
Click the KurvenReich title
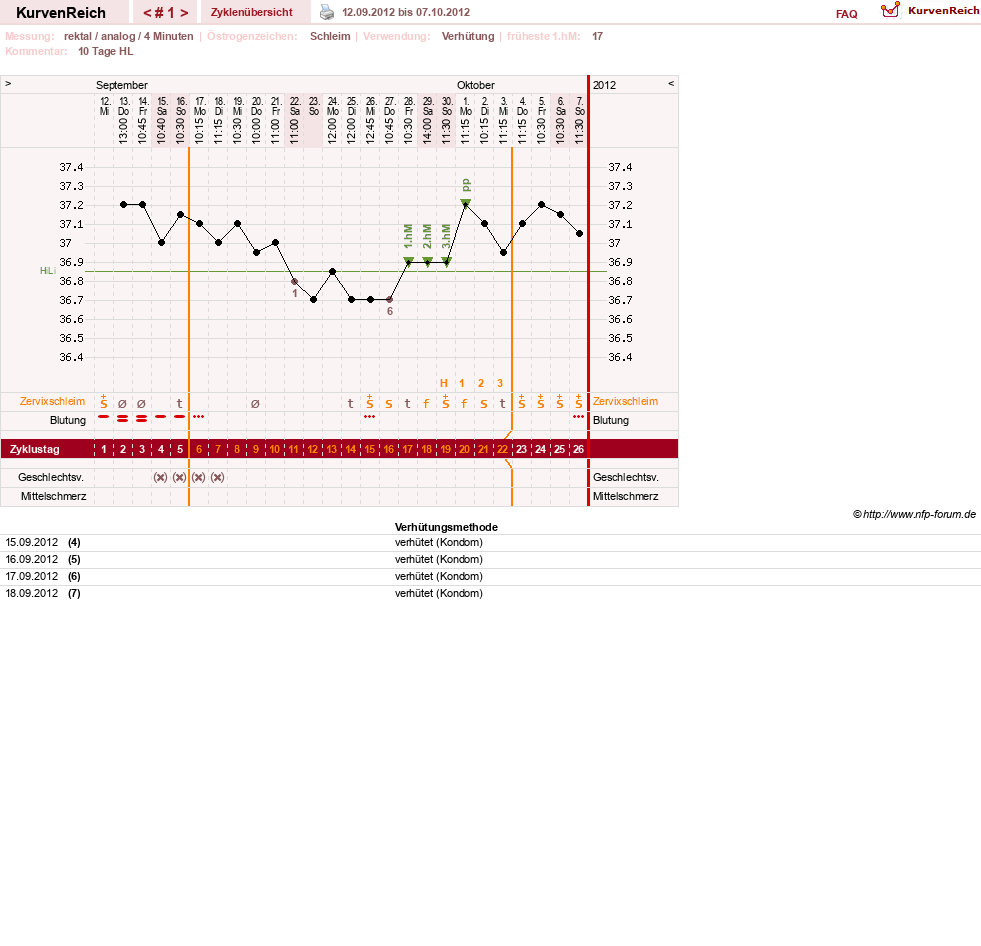point(61,13)
